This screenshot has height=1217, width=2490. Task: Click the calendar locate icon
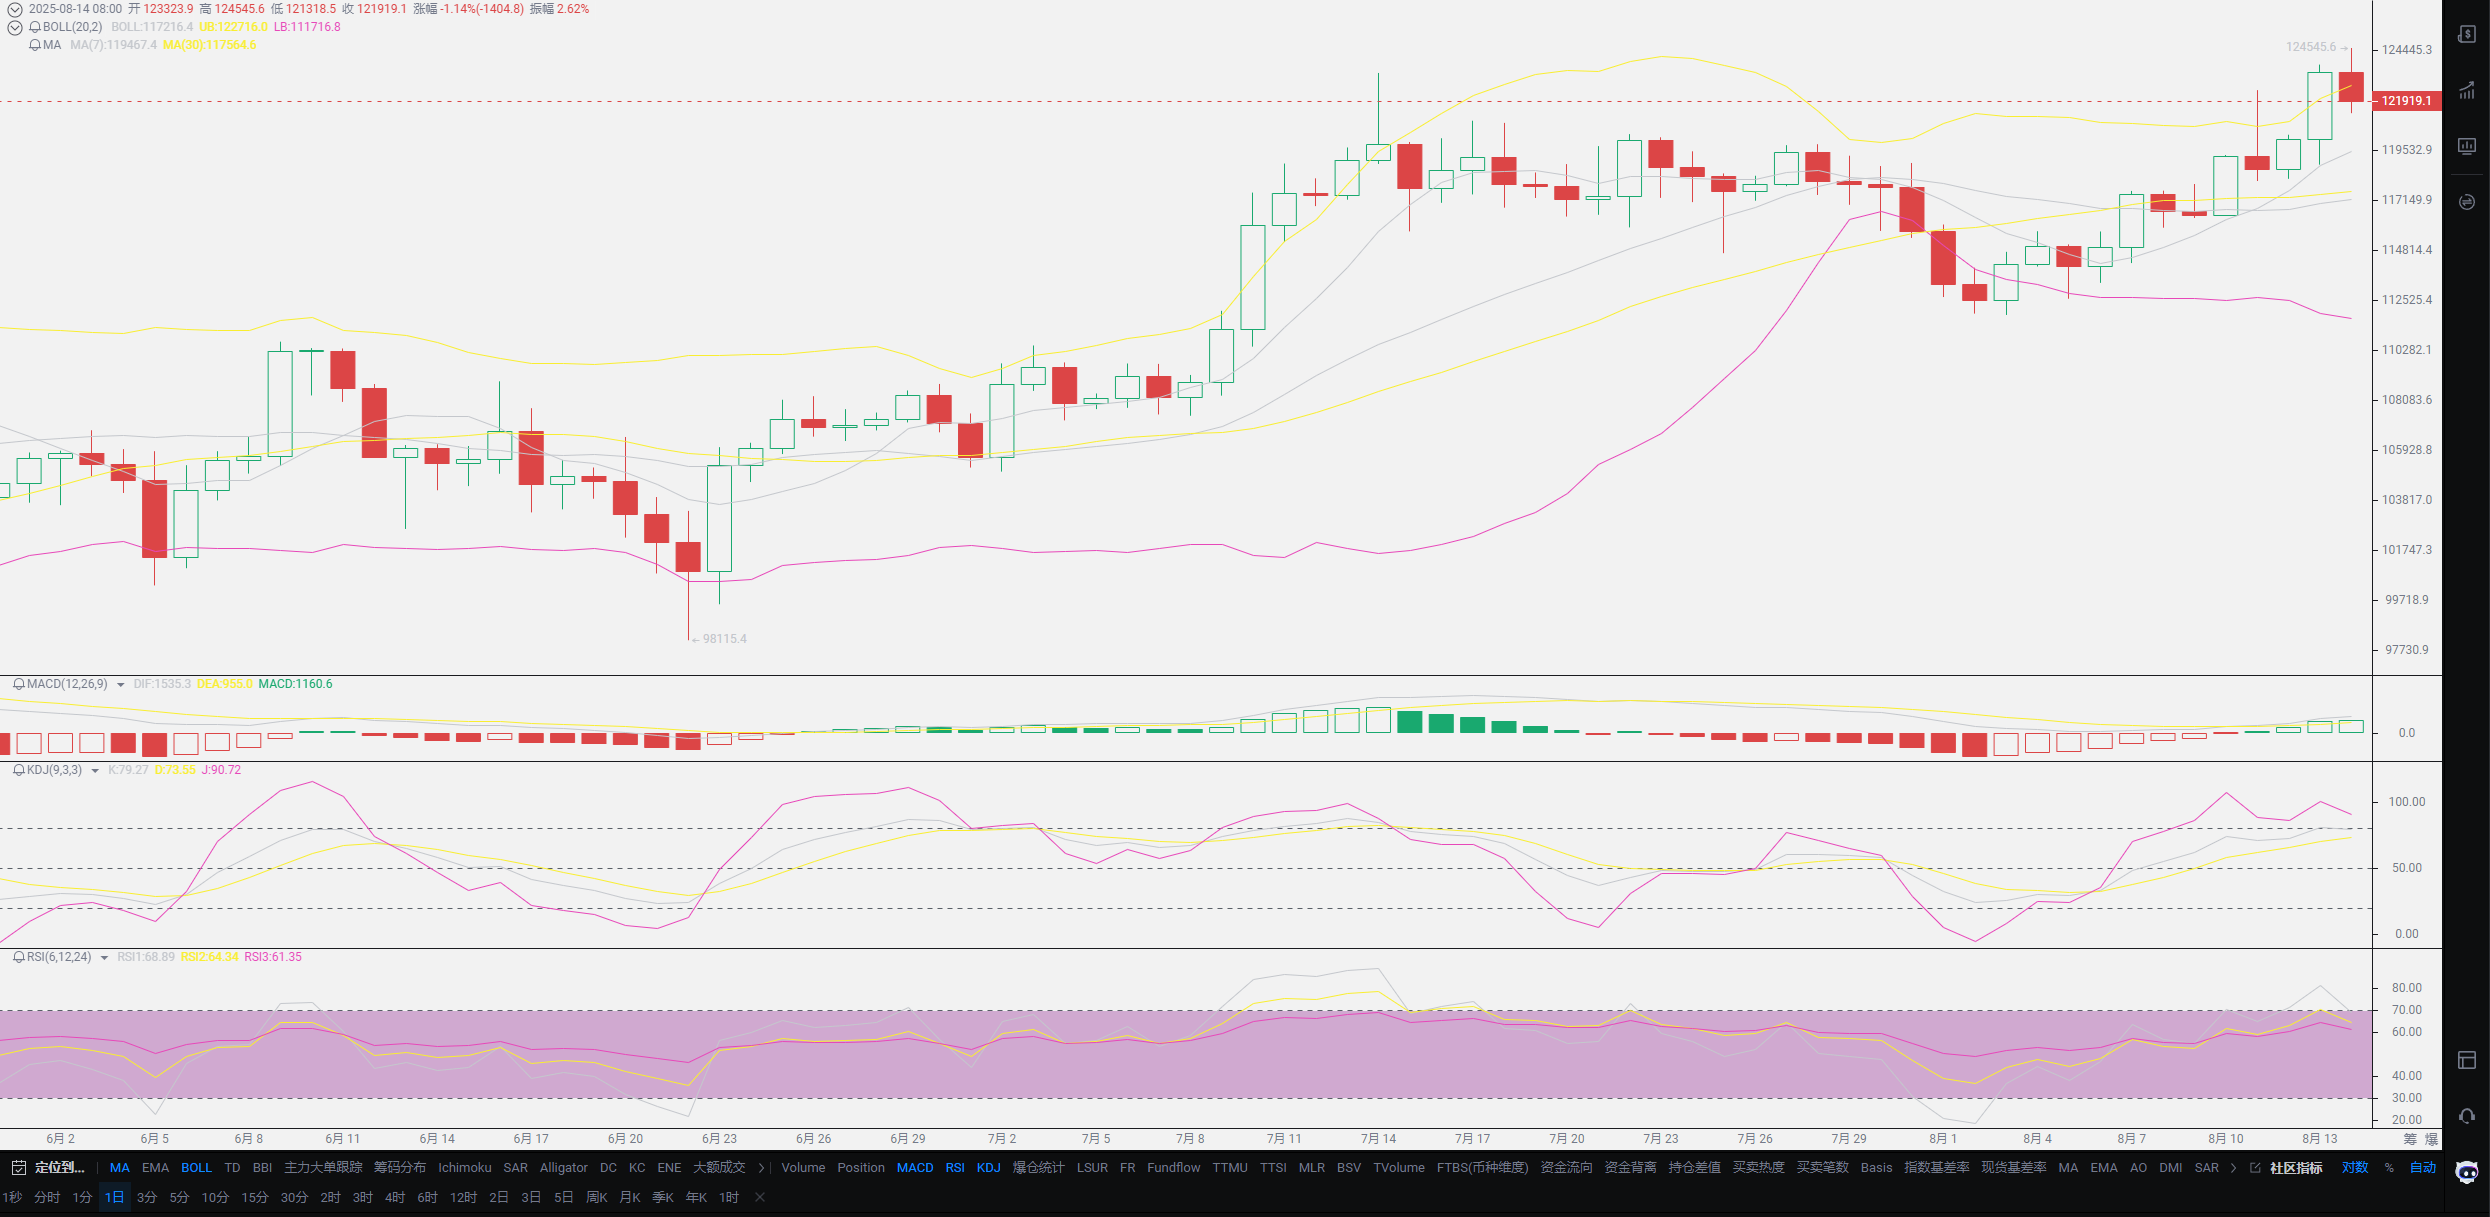[18, 1168]
